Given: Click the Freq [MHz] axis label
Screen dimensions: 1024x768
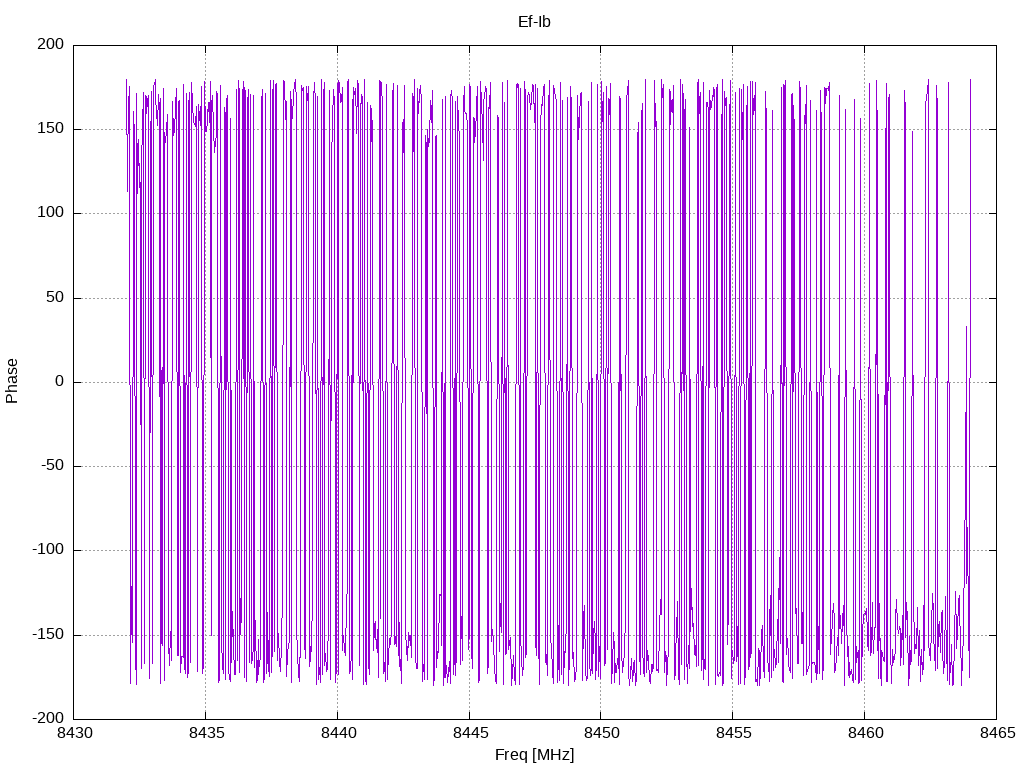Looking at the screenshot, I should point(534,754).
